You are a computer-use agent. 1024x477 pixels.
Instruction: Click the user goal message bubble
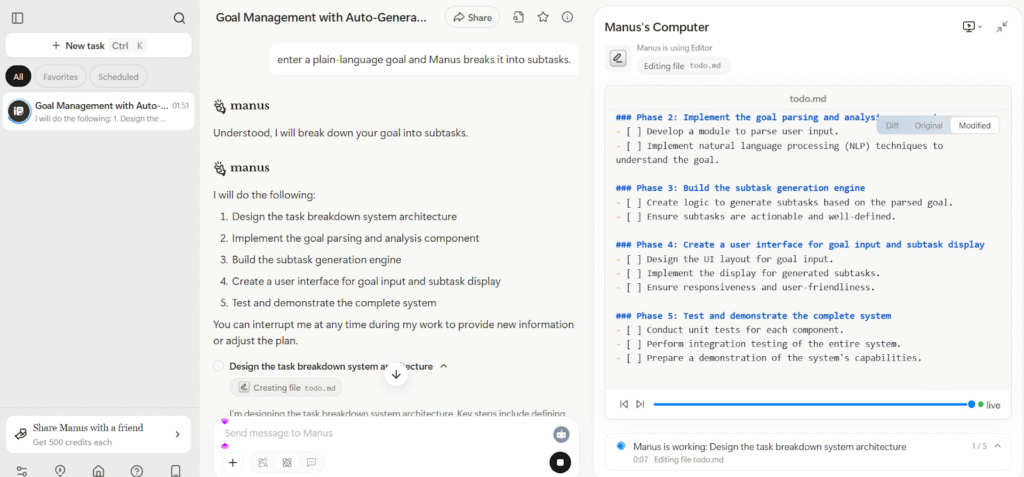point(424,59)
